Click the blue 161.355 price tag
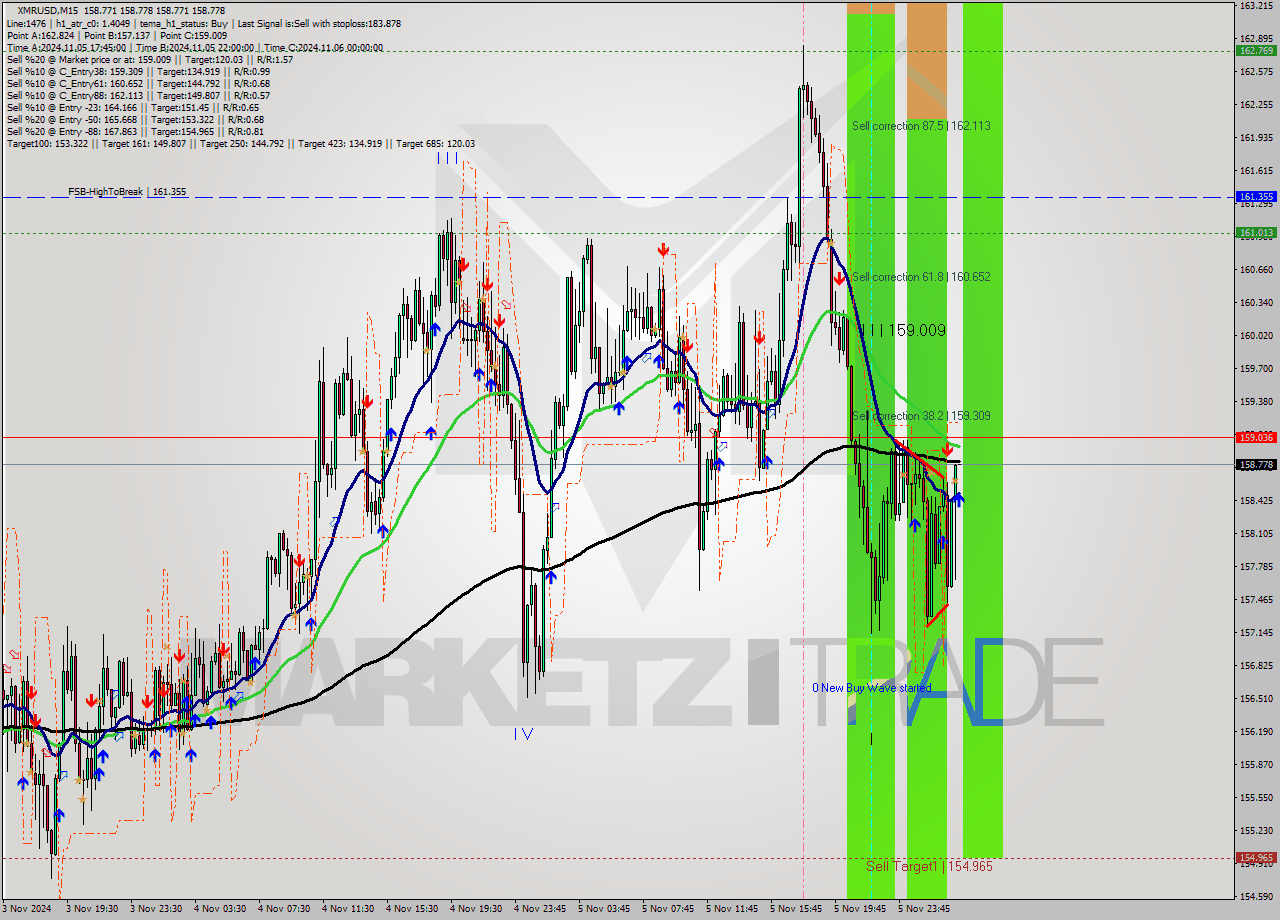The image size is (1280, 920). tap(1256, 197)
